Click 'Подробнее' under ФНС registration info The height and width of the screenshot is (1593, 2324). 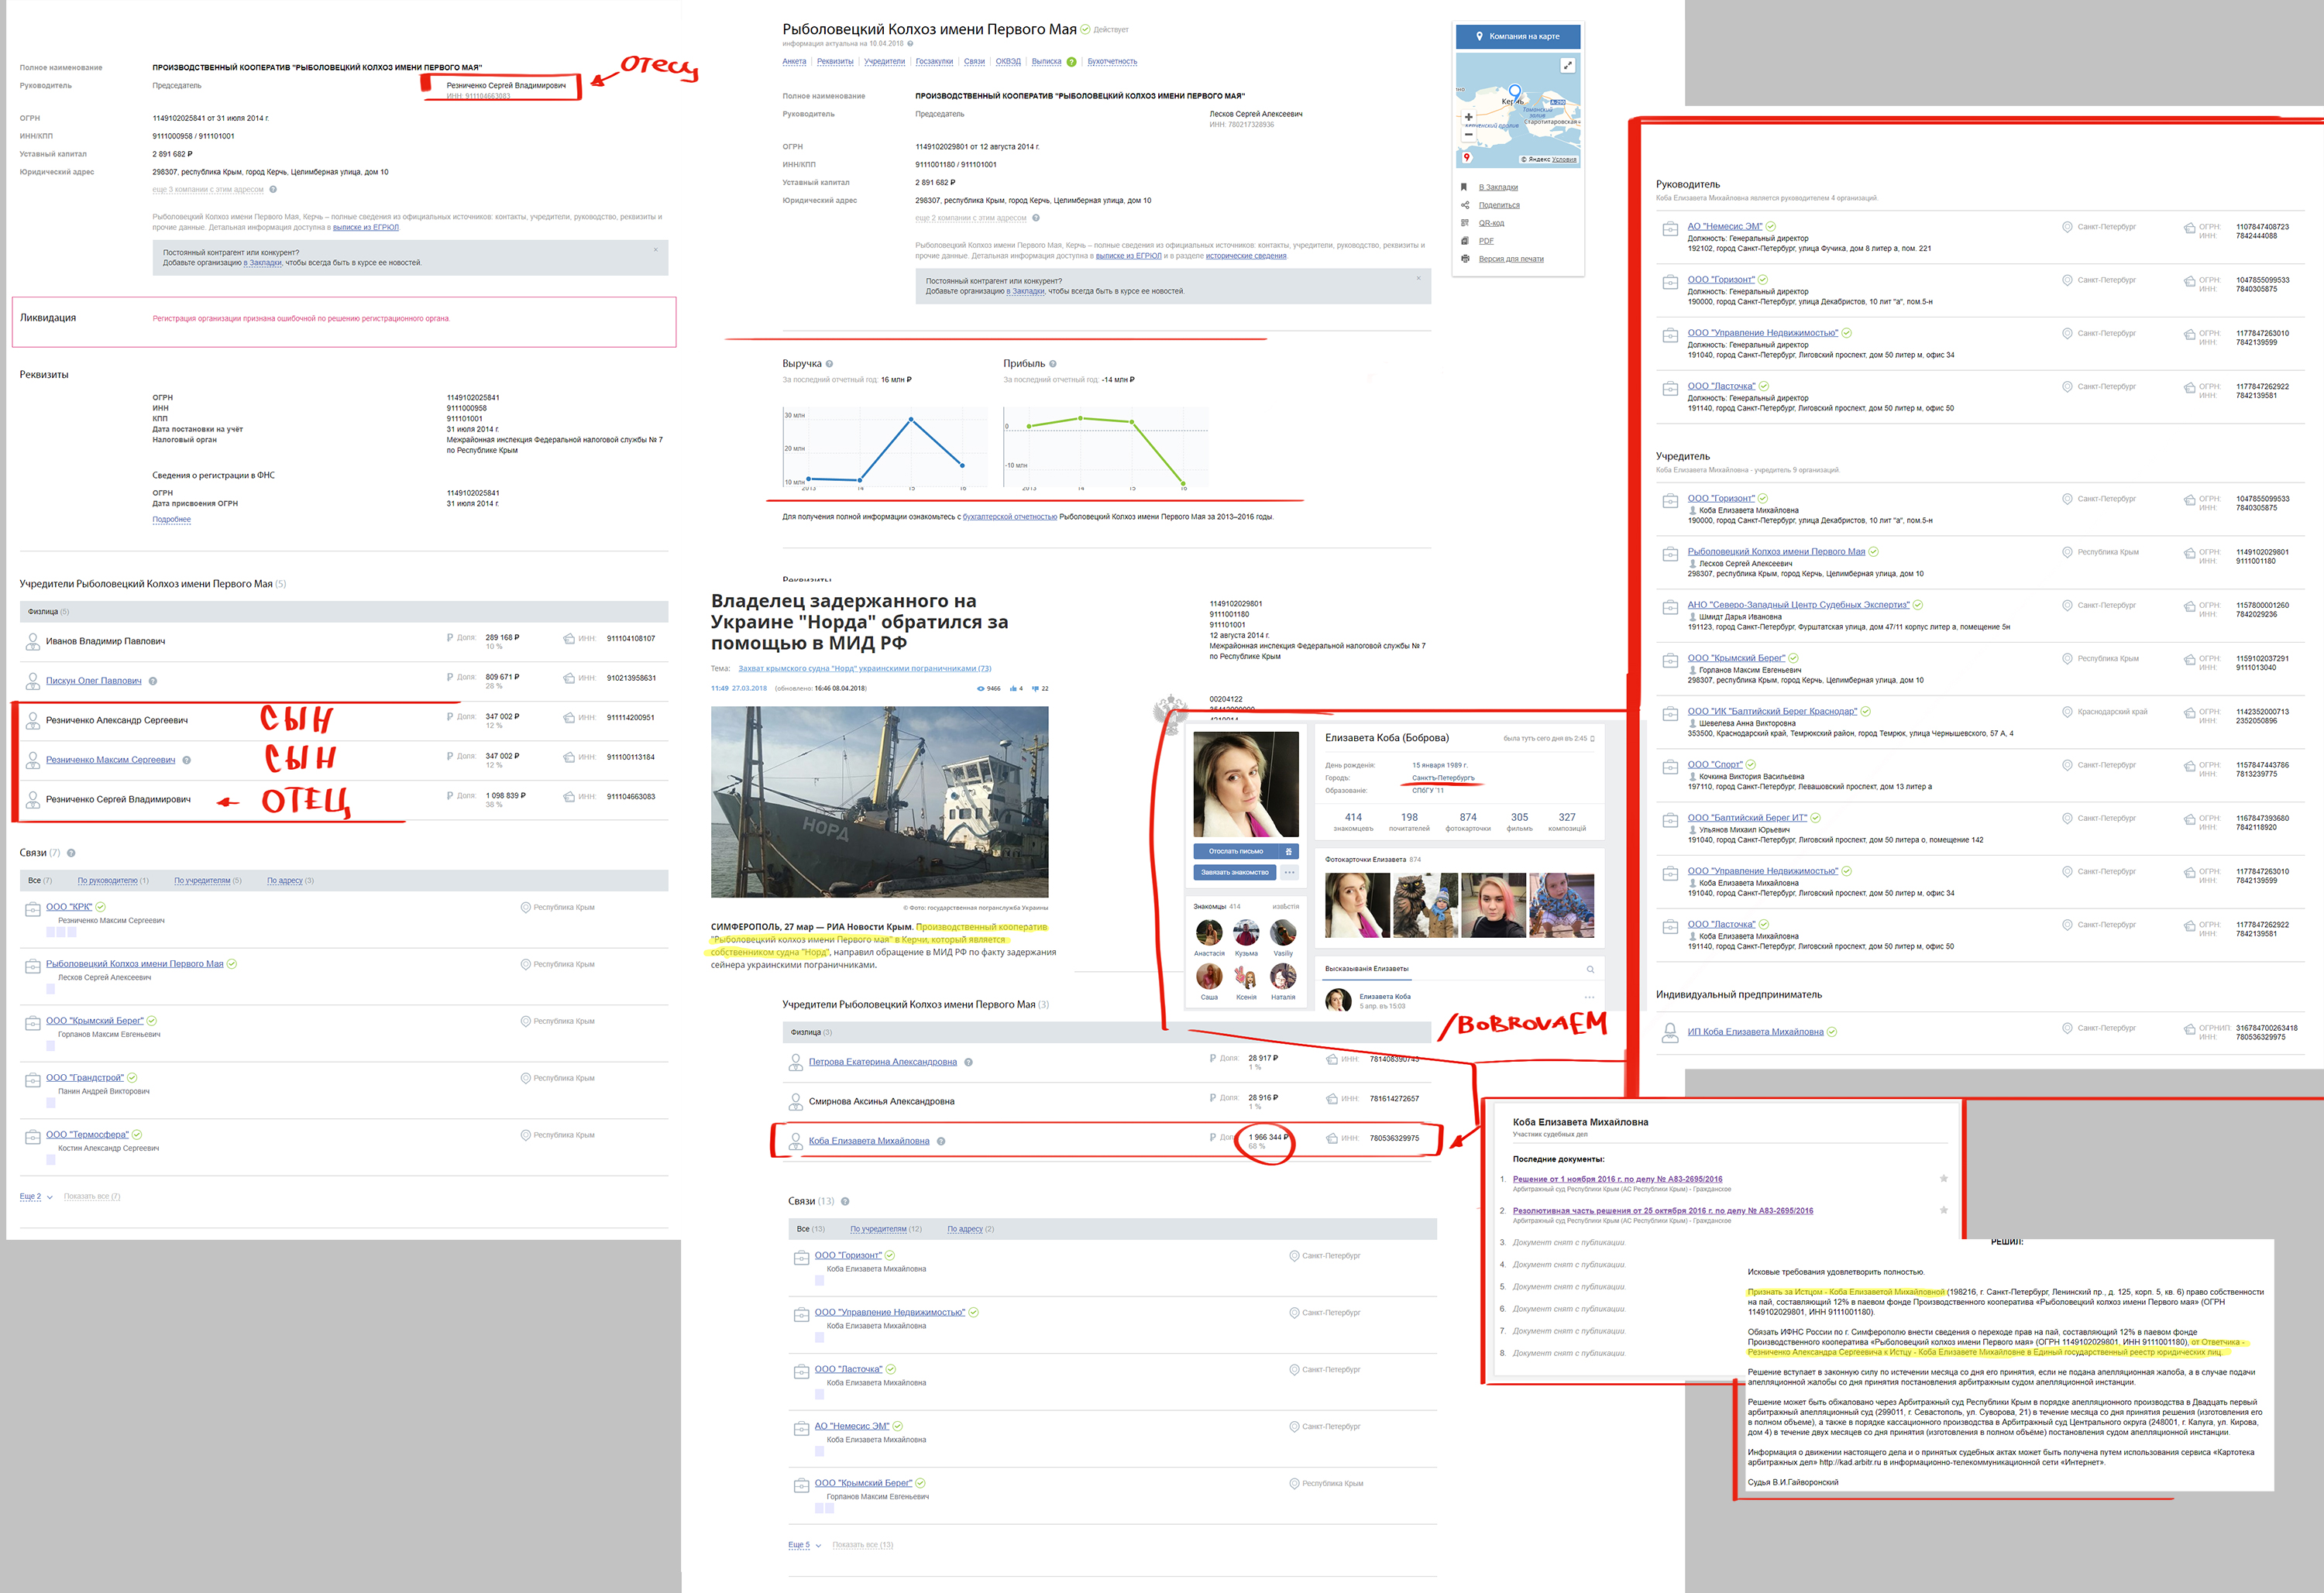(x=171, y=519)
